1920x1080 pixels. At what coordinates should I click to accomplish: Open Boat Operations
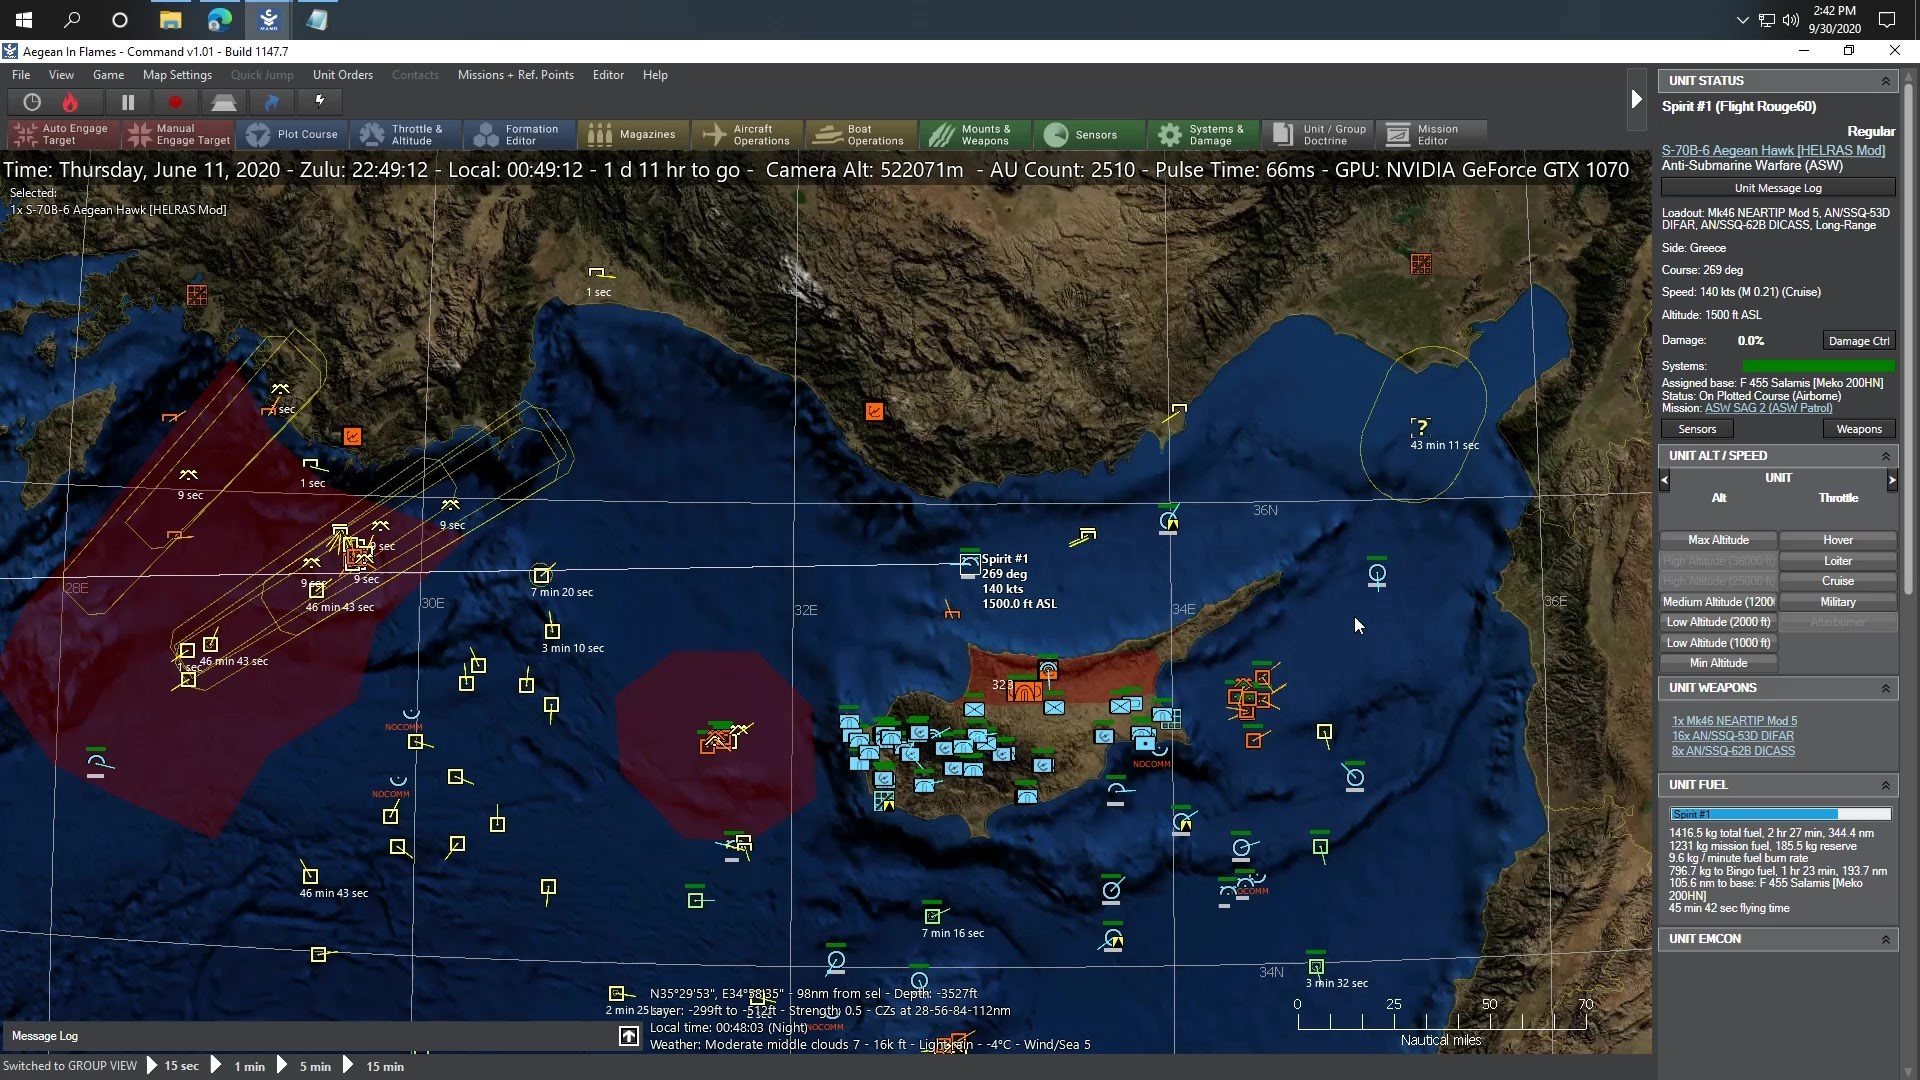pos(861,134)
